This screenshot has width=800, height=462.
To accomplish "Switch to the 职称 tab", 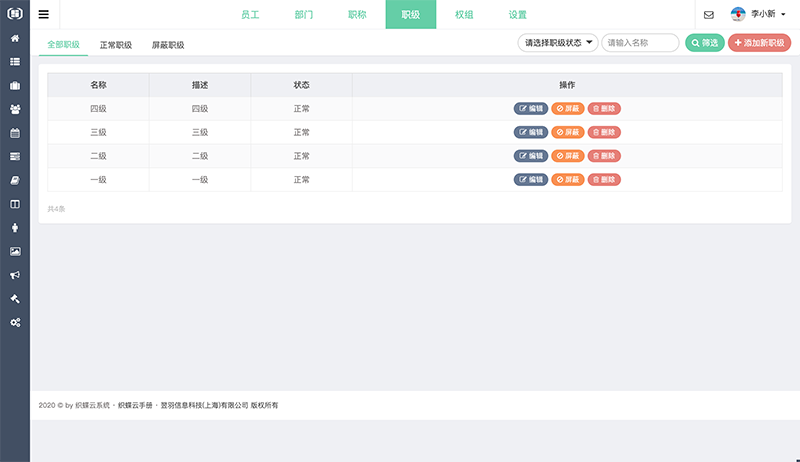I will 357,15.
